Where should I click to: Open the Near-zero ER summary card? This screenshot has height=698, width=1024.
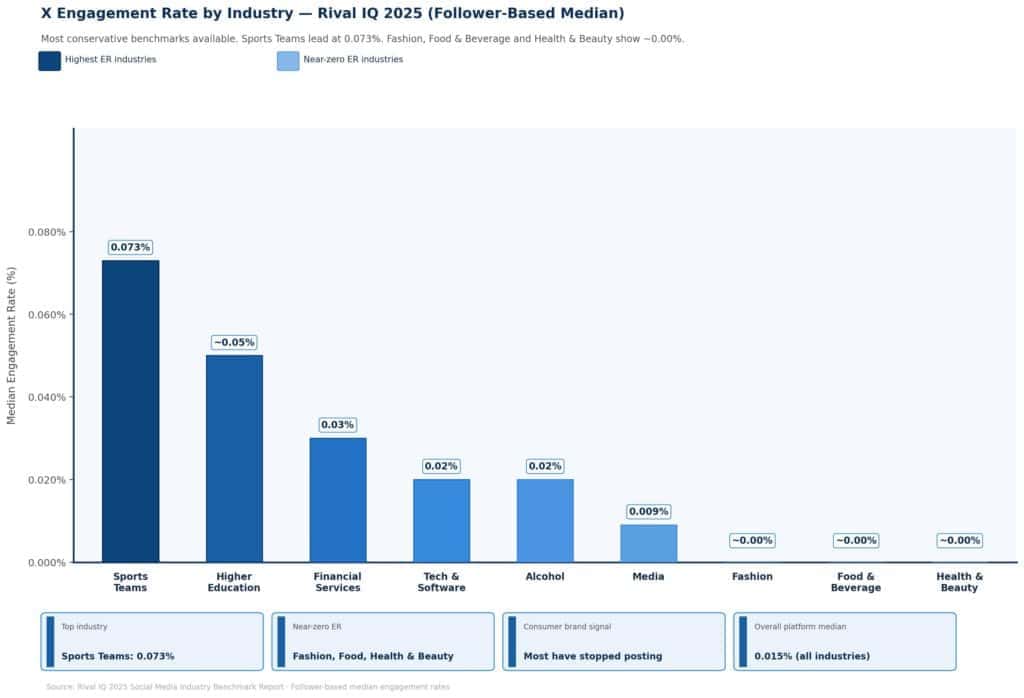pos(383,641)
